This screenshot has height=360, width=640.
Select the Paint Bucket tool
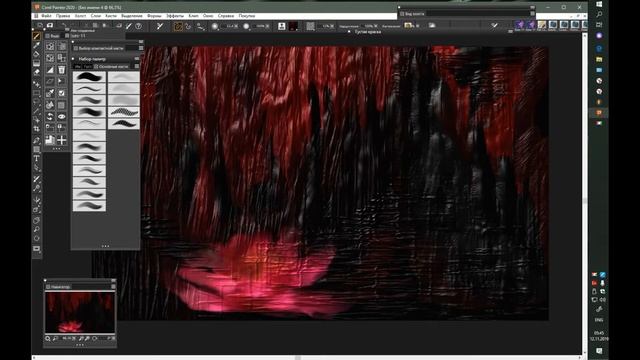coord(36,54)
